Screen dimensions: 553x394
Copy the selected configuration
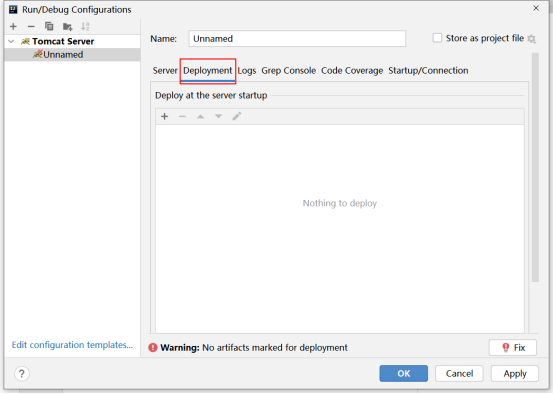(x=49, y=26)
